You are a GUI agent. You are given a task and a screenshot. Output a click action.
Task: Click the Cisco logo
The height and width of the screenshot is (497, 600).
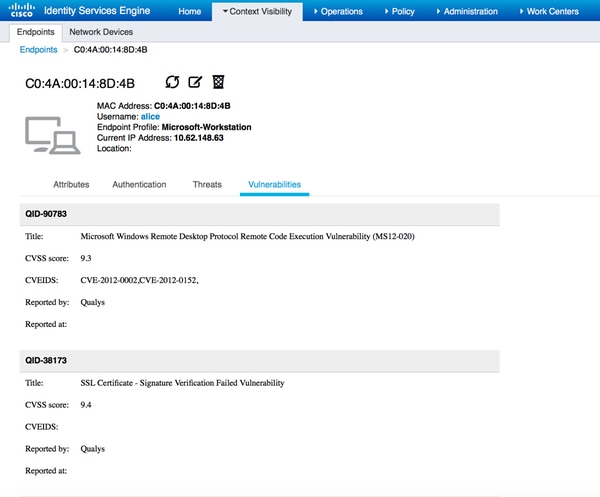[22, 10]
